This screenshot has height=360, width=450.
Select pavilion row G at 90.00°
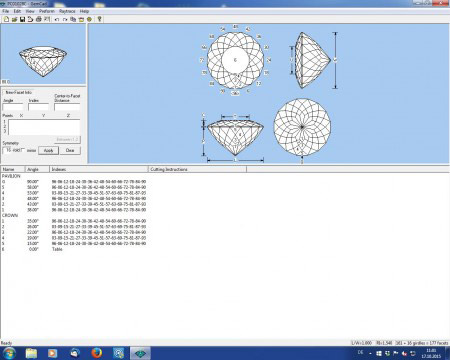(74, 182)
